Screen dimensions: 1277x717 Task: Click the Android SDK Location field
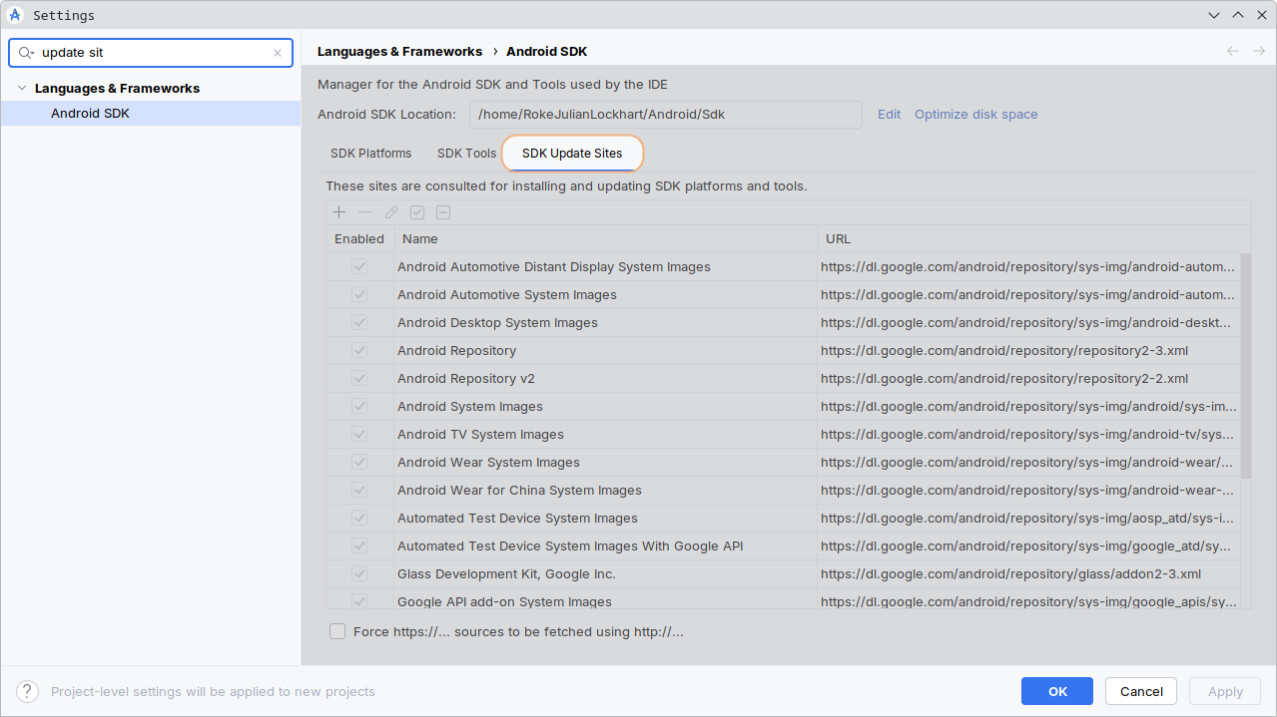(x=665, y=114)
